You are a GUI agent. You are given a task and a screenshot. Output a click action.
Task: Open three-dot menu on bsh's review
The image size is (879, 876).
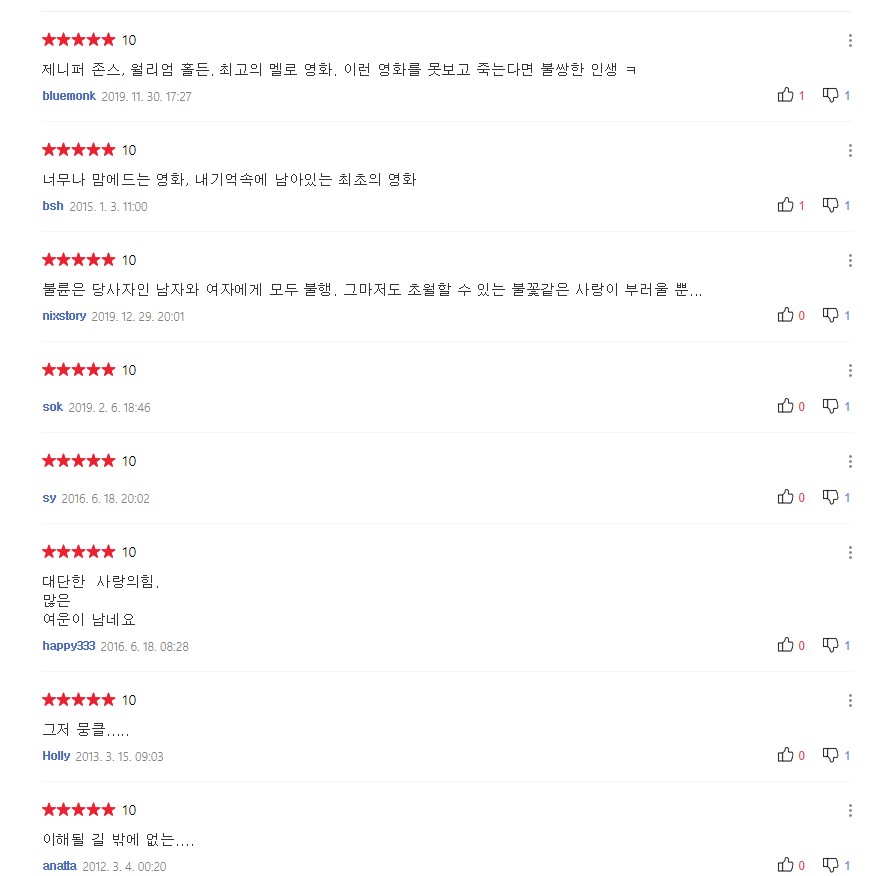[850, 151]
